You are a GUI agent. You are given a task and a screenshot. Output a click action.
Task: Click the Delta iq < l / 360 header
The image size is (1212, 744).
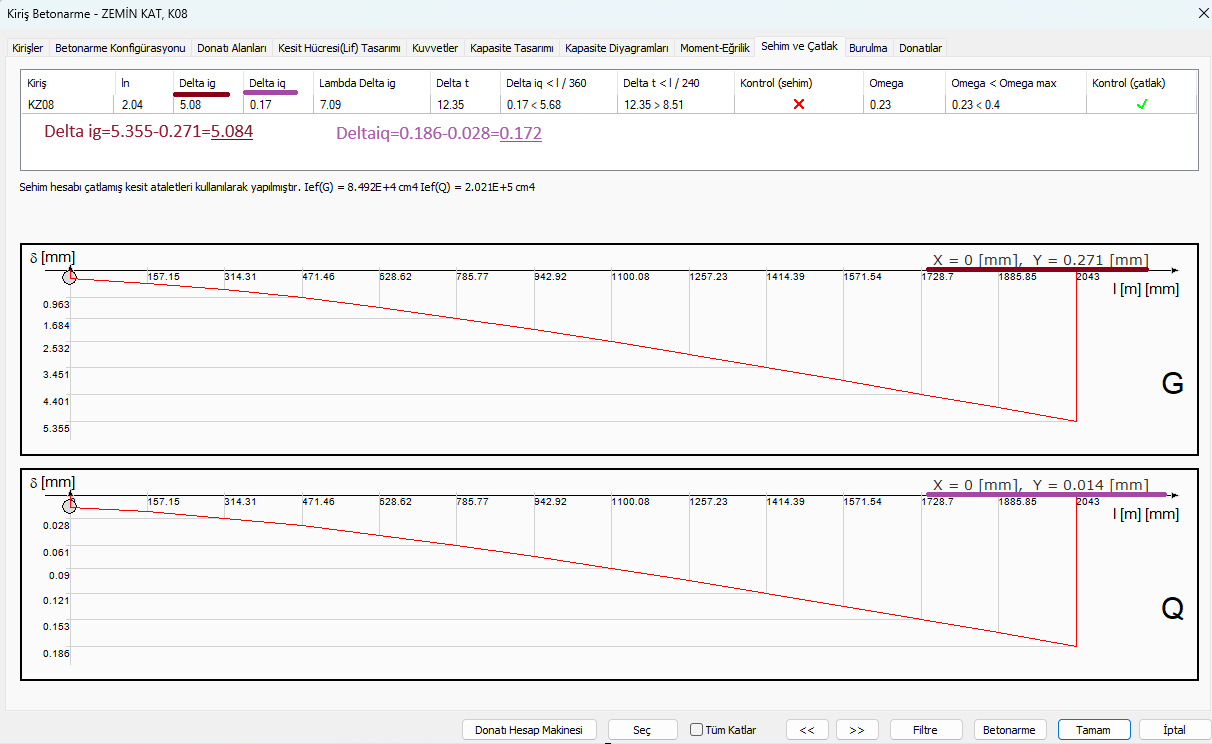(546, 83)
